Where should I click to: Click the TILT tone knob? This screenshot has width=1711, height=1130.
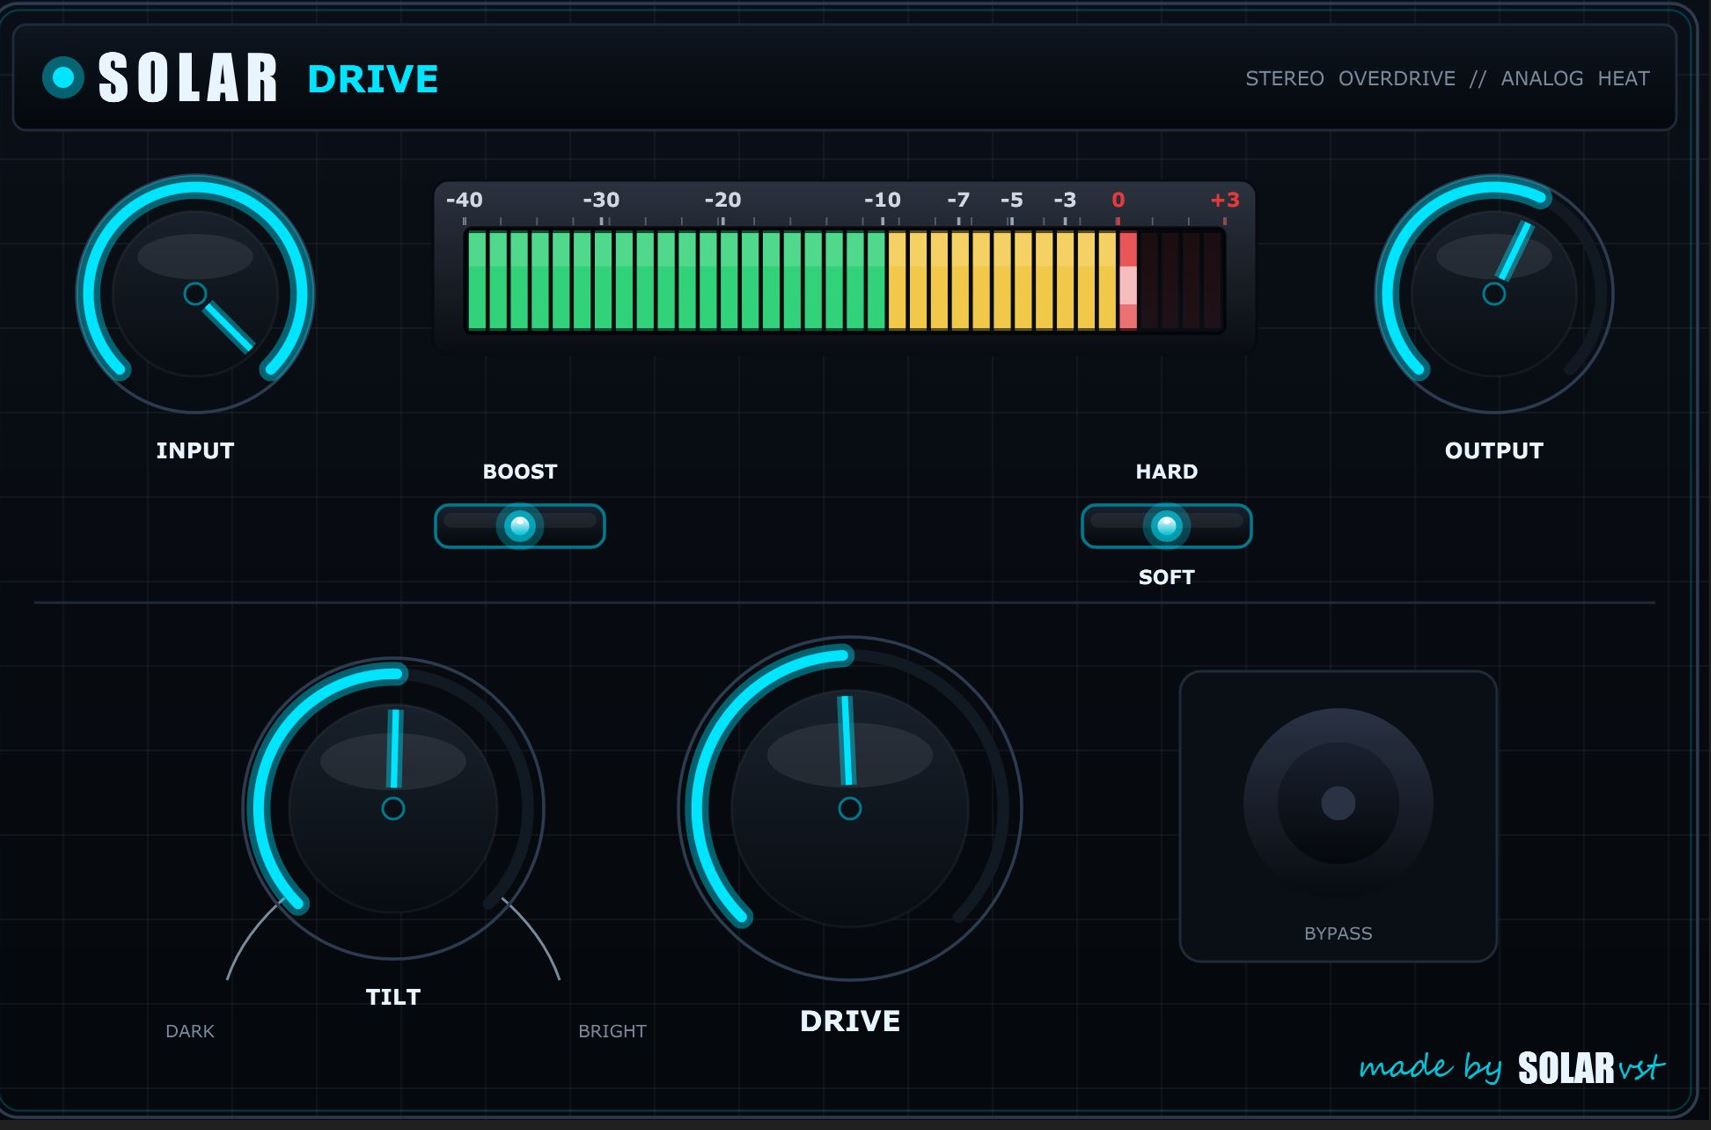click(x=393, y=808)
